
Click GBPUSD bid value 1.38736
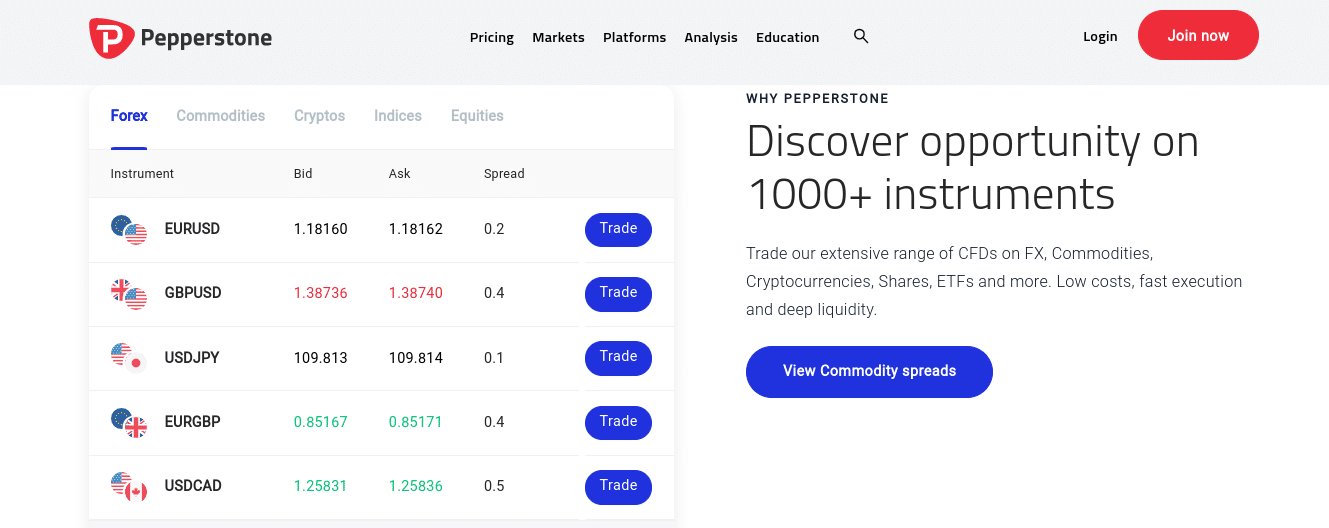pyautogui.click(x=321, y=293)
